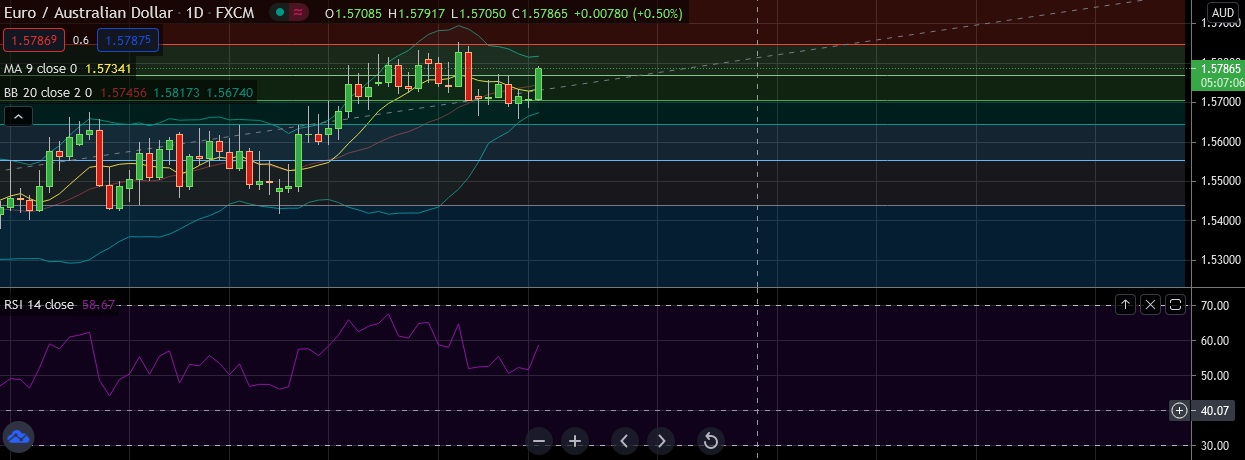Image resolution: width=1245 pixels, height=460 pixels.
Task: Zoom in the chart with plus button
Action: click(x=574, y=440)
